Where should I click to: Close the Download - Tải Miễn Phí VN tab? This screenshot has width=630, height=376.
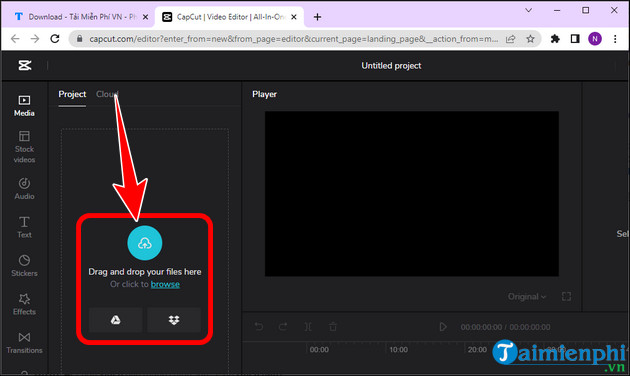(145, 17)
